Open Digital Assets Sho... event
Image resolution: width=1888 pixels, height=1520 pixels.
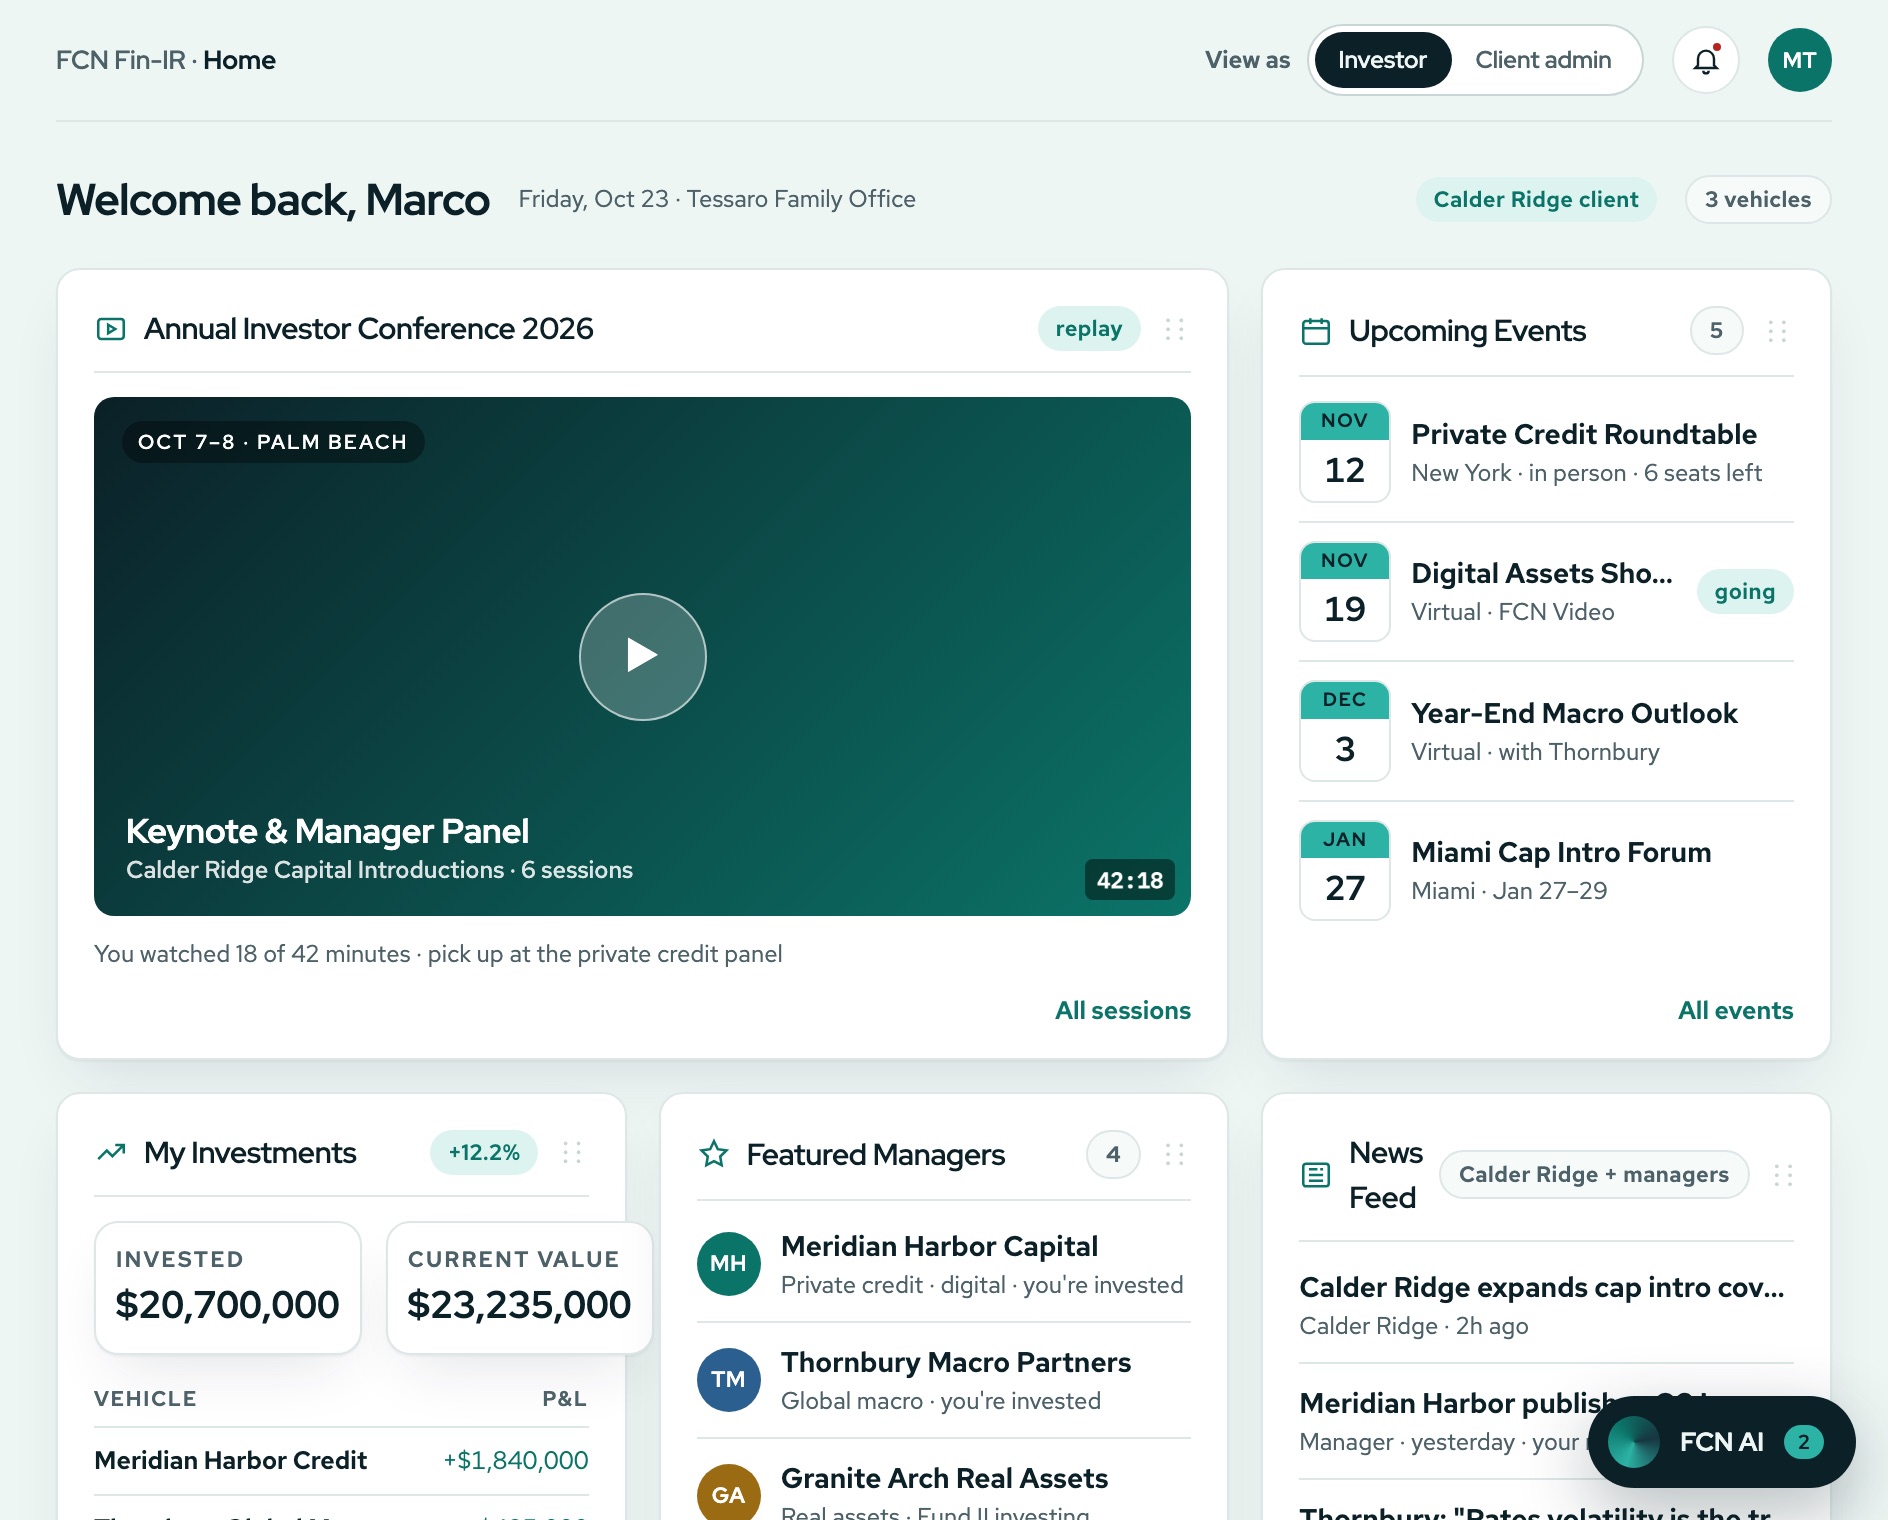coord(1546,592)
